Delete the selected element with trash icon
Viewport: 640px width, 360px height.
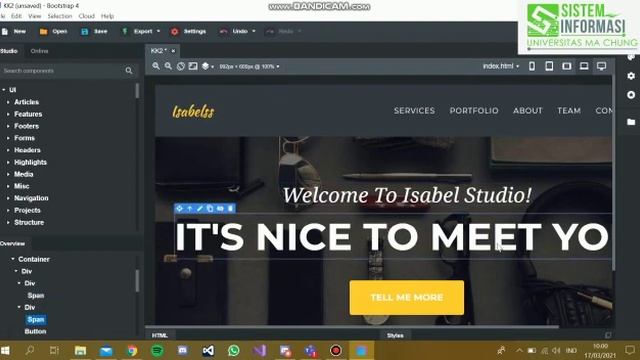tap(231, 209)
